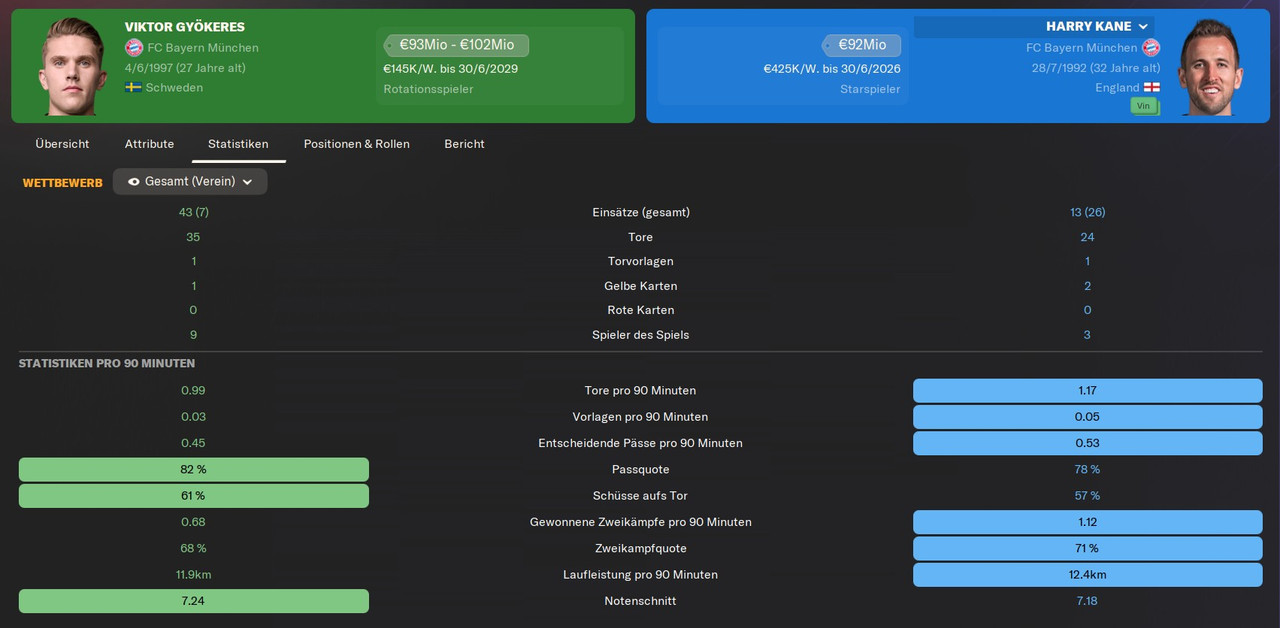Click the Einsätze (gesamt) row label
This screenshot has width=1280, height=628.
641,212
